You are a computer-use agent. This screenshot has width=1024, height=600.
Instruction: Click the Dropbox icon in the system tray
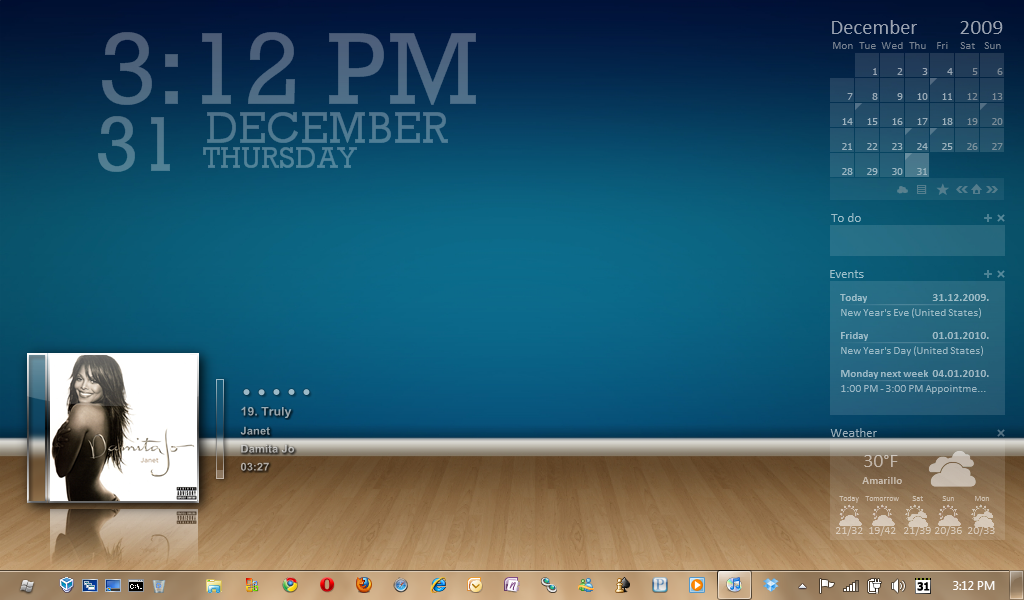coord(771,585)
